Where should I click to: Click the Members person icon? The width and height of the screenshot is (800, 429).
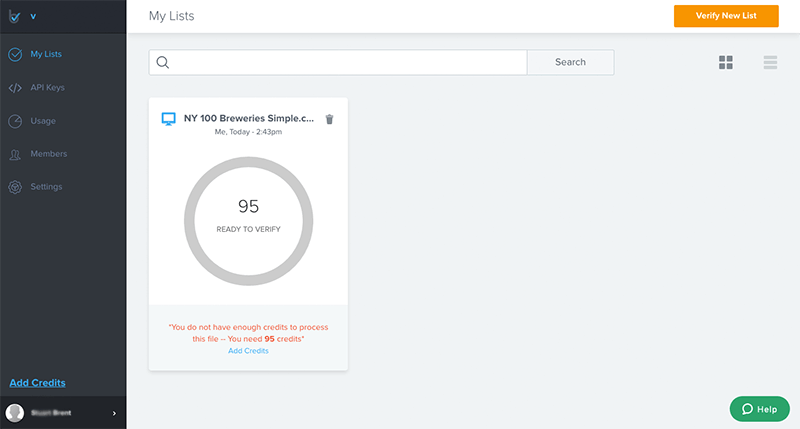[x=15, y=154]
